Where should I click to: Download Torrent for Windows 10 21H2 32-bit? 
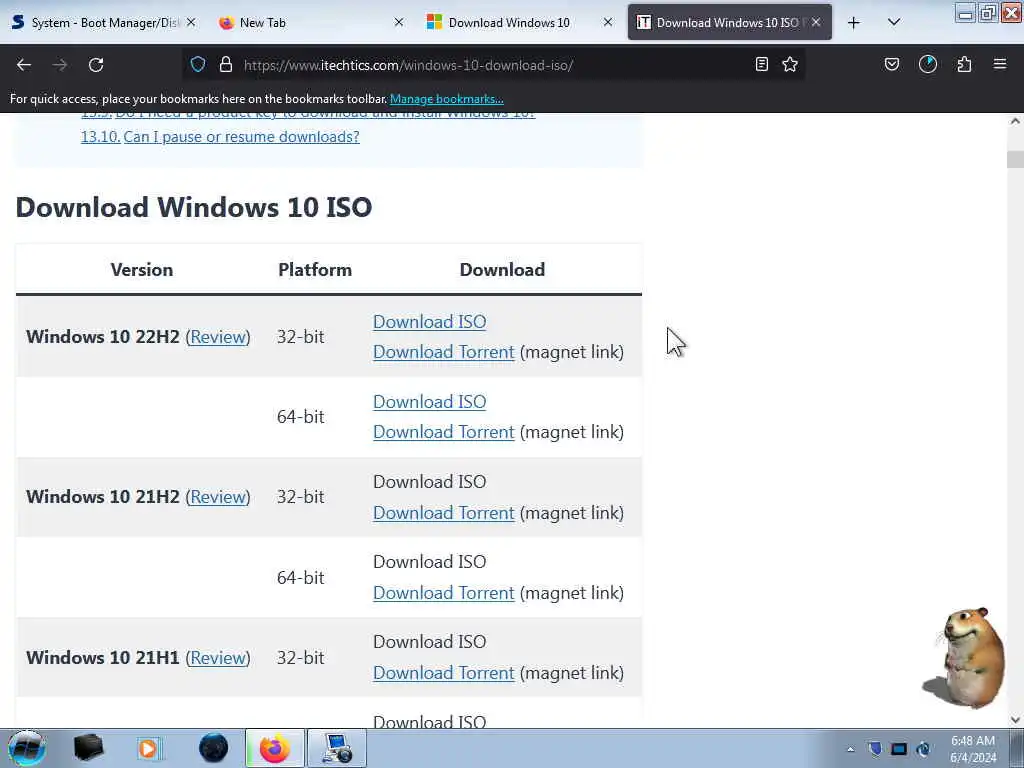[x=444, y=513]
